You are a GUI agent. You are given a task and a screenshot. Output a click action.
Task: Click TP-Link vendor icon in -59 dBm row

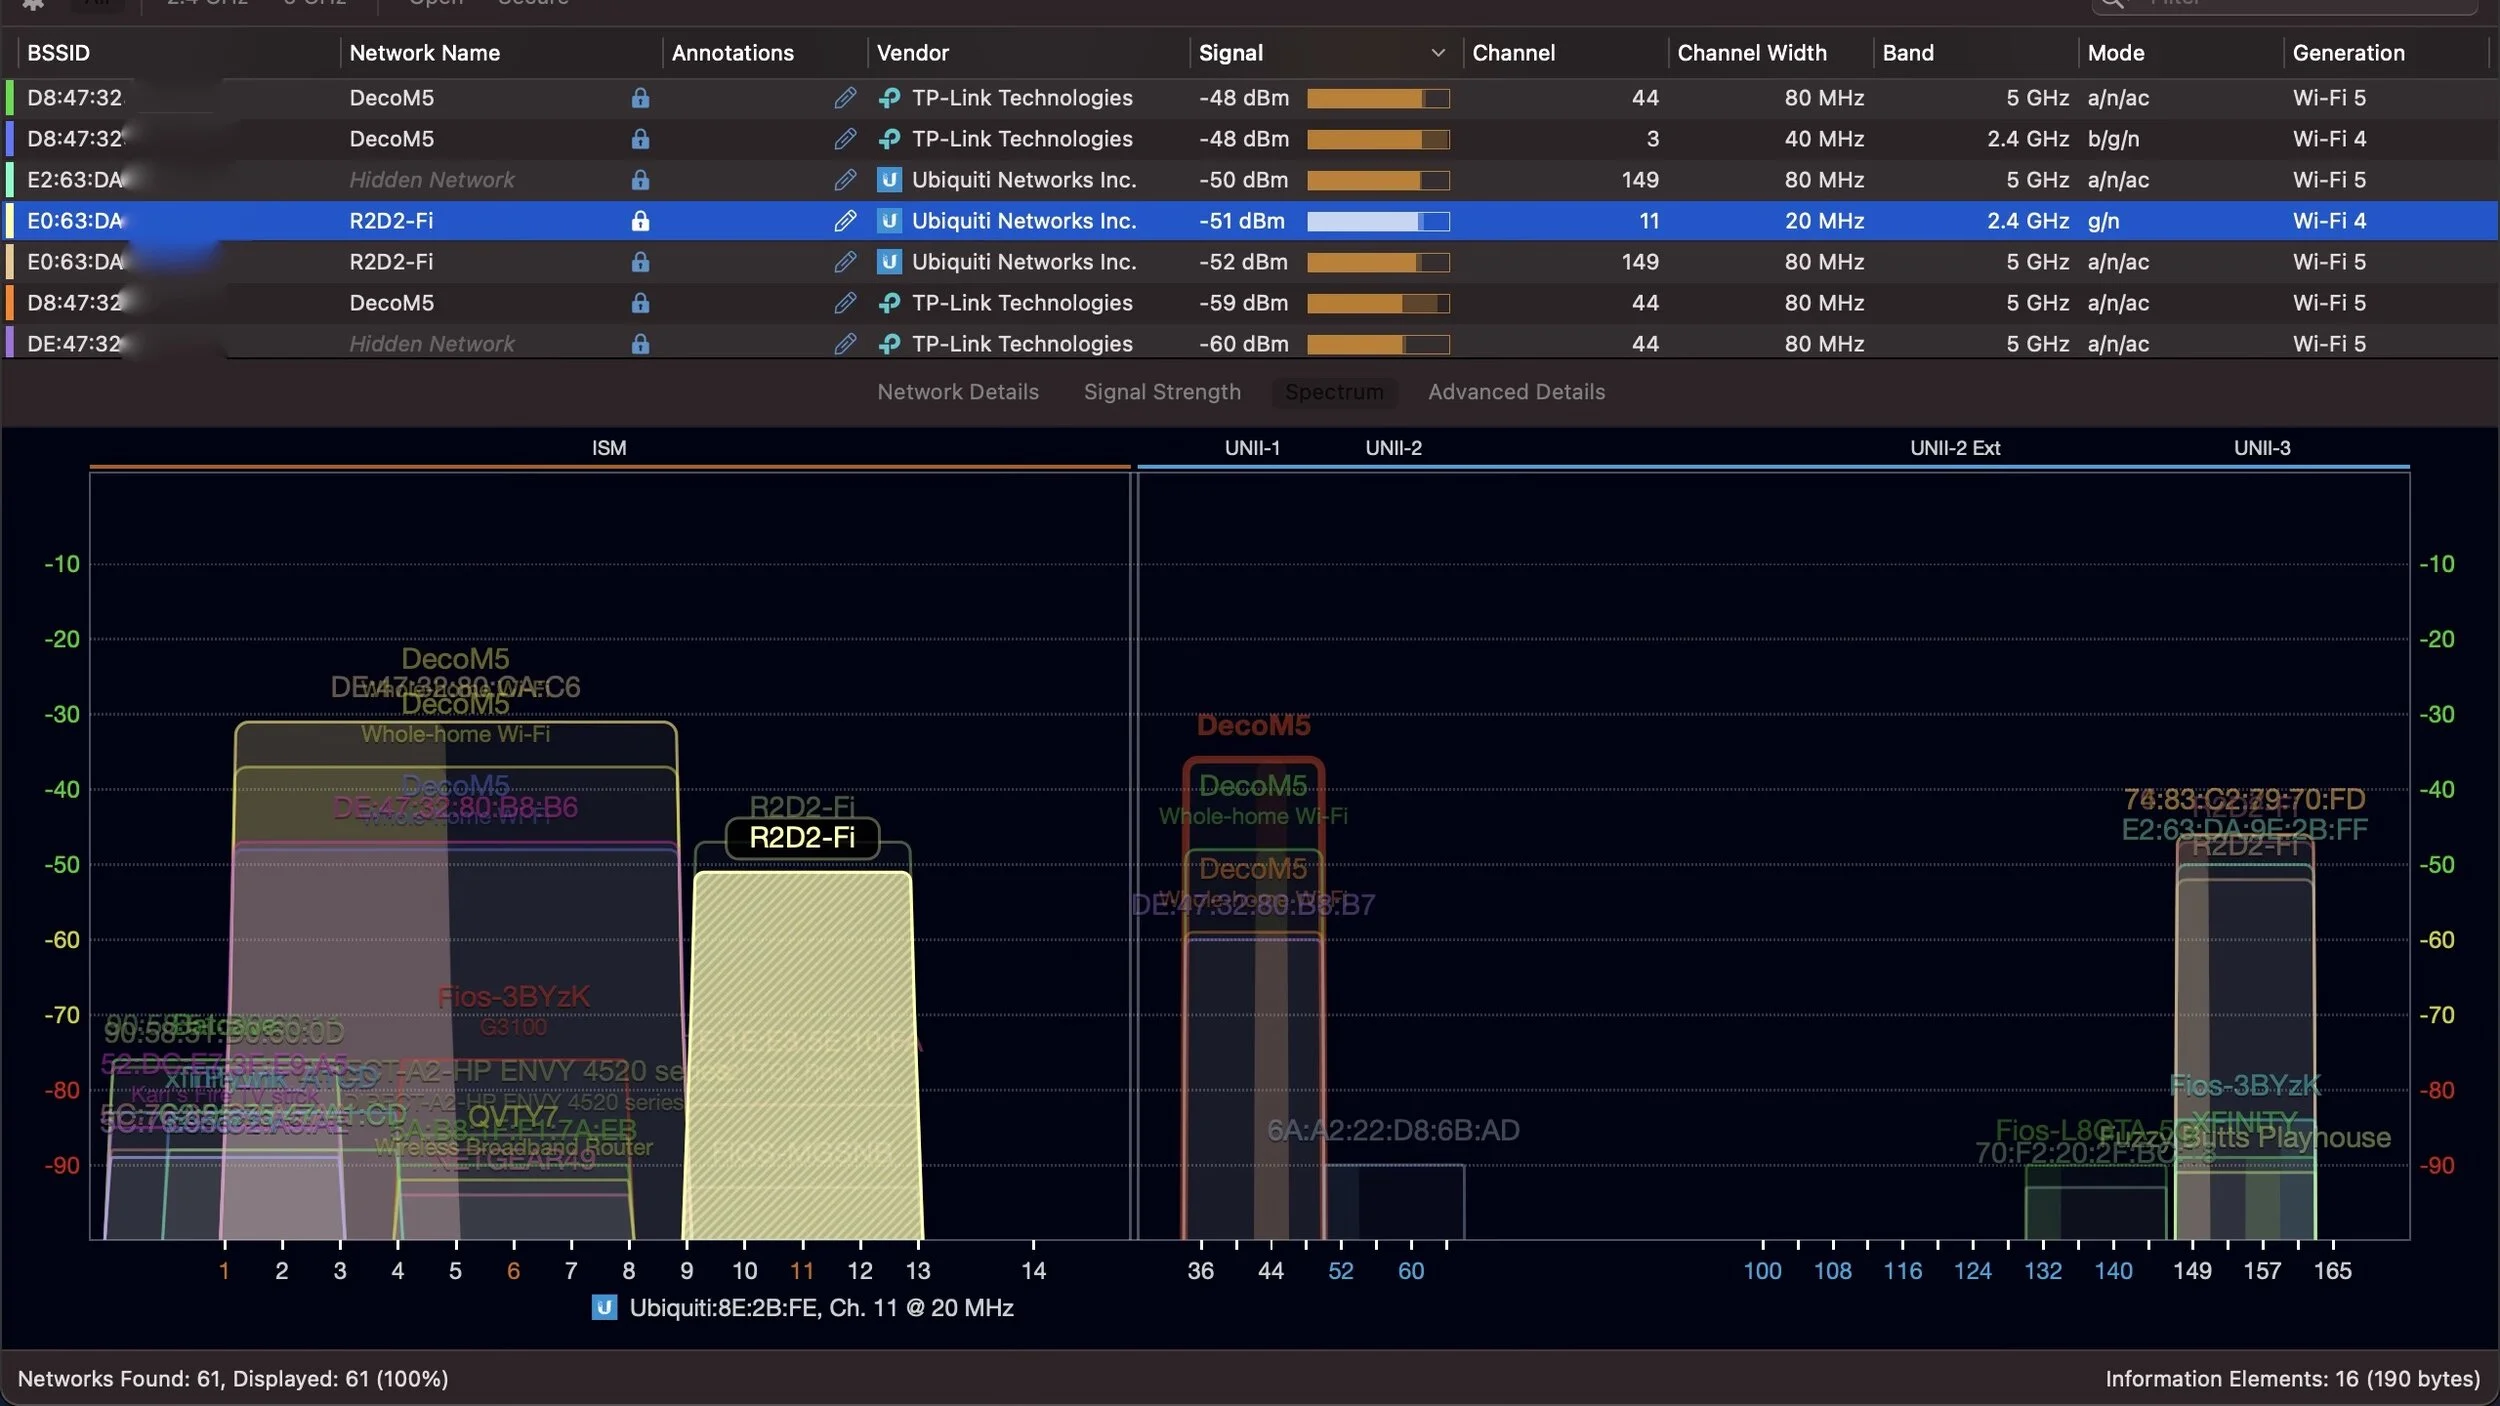point(889,303)
